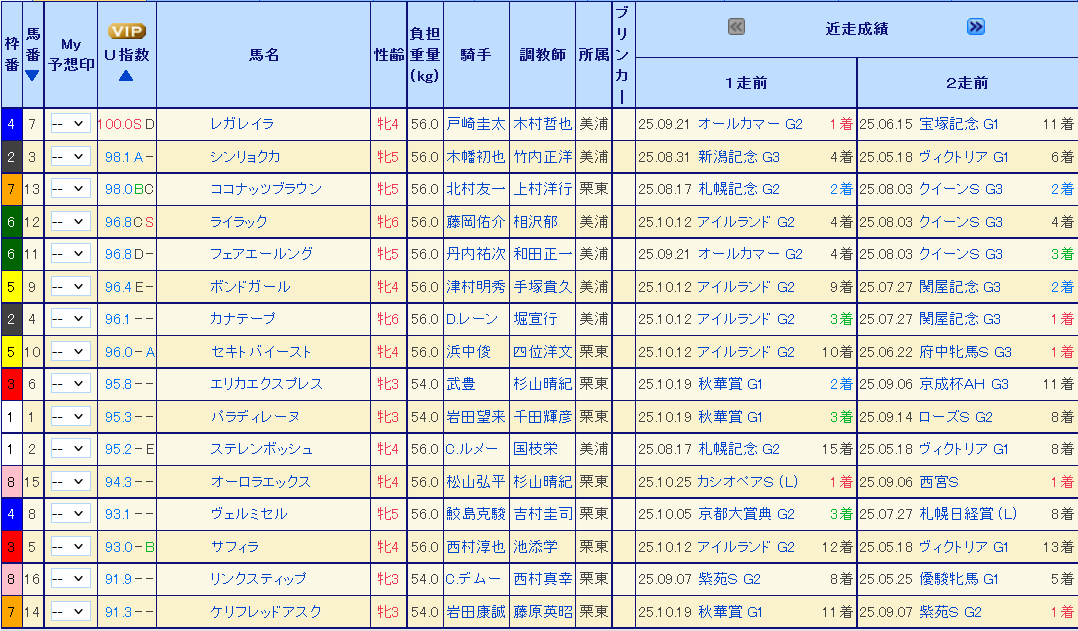This screenshot has width=1078, height=631.
Task: Open horse link ボンドガール
Action: pyautogui.click(x=250, y=287)
